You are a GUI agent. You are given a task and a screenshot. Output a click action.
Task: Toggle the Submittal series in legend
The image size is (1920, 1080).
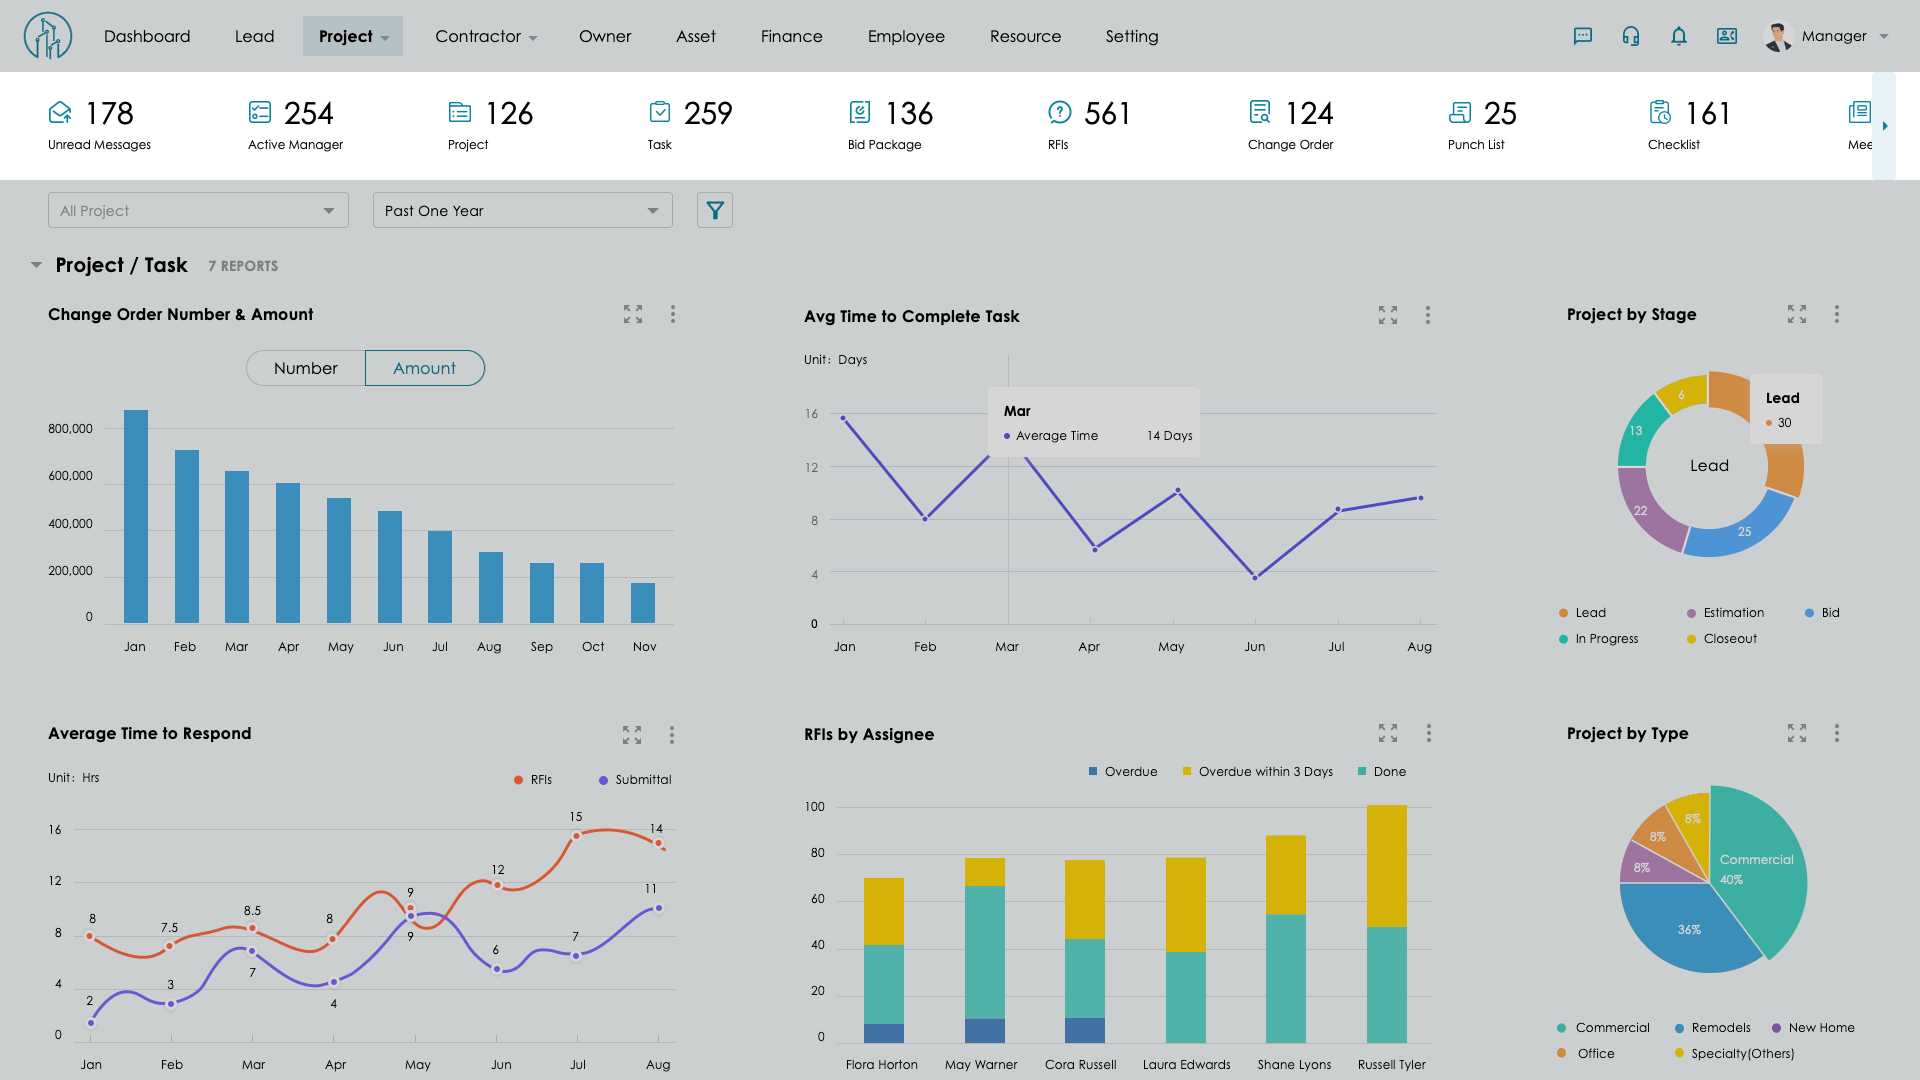[x=634, y=780]
